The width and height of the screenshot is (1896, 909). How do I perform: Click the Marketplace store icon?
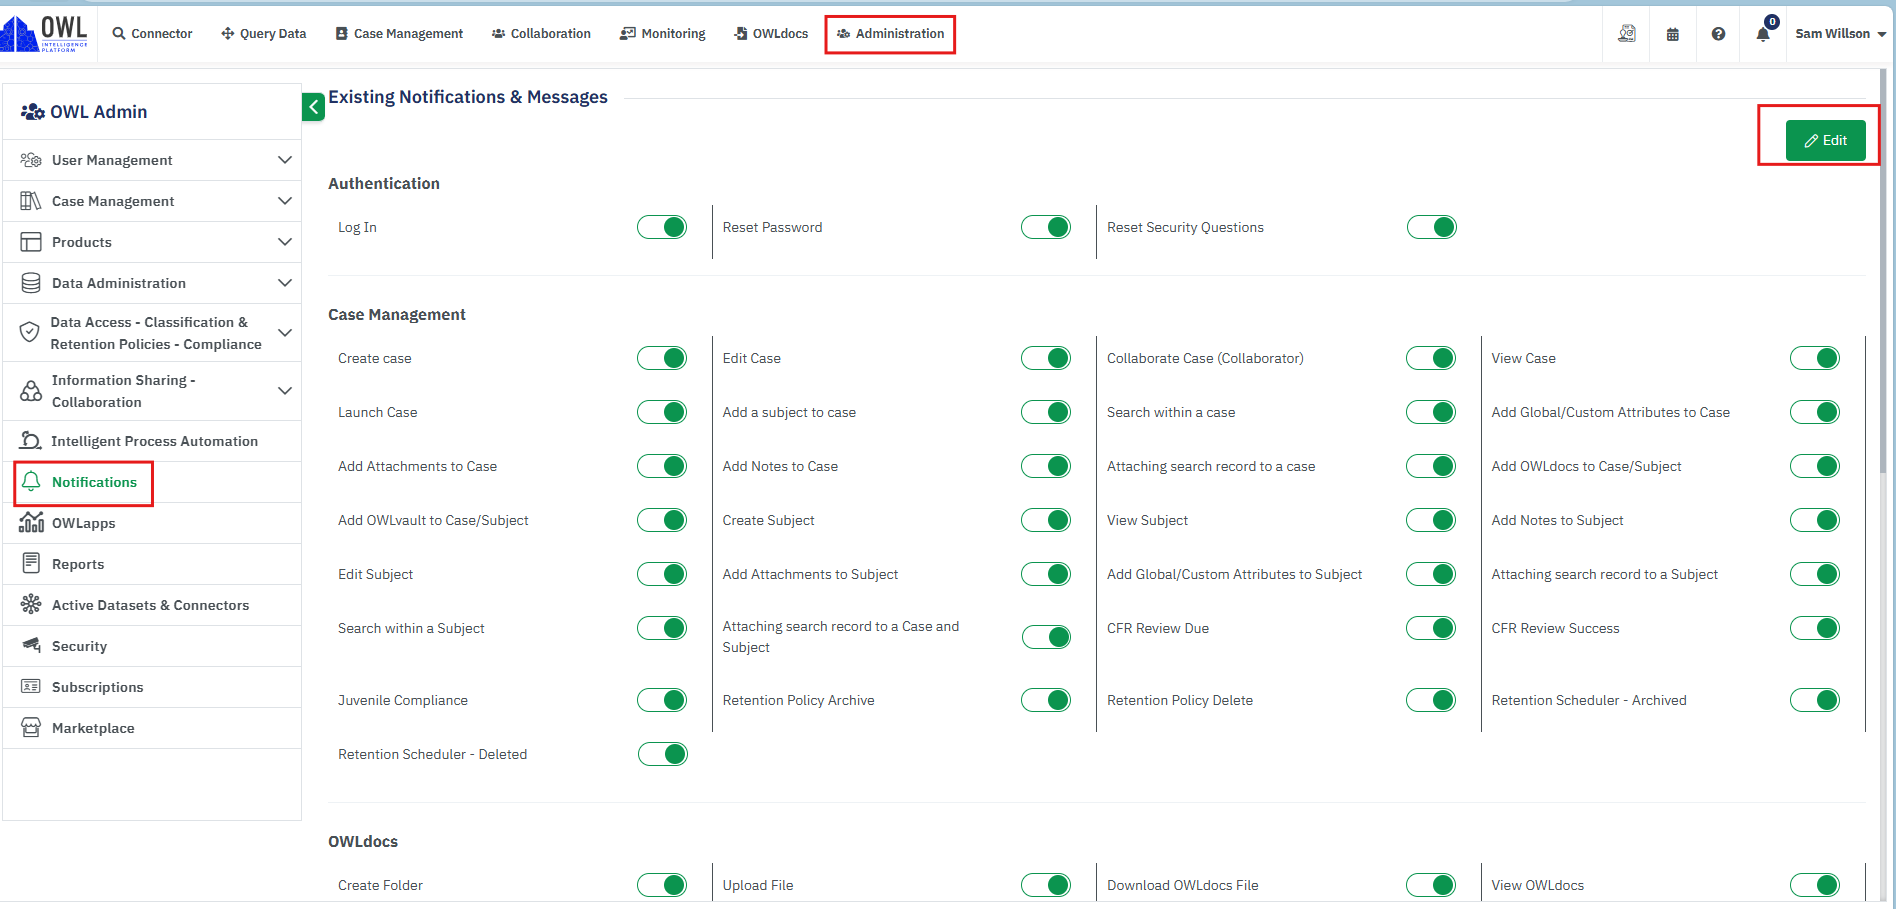click(31, 728)
